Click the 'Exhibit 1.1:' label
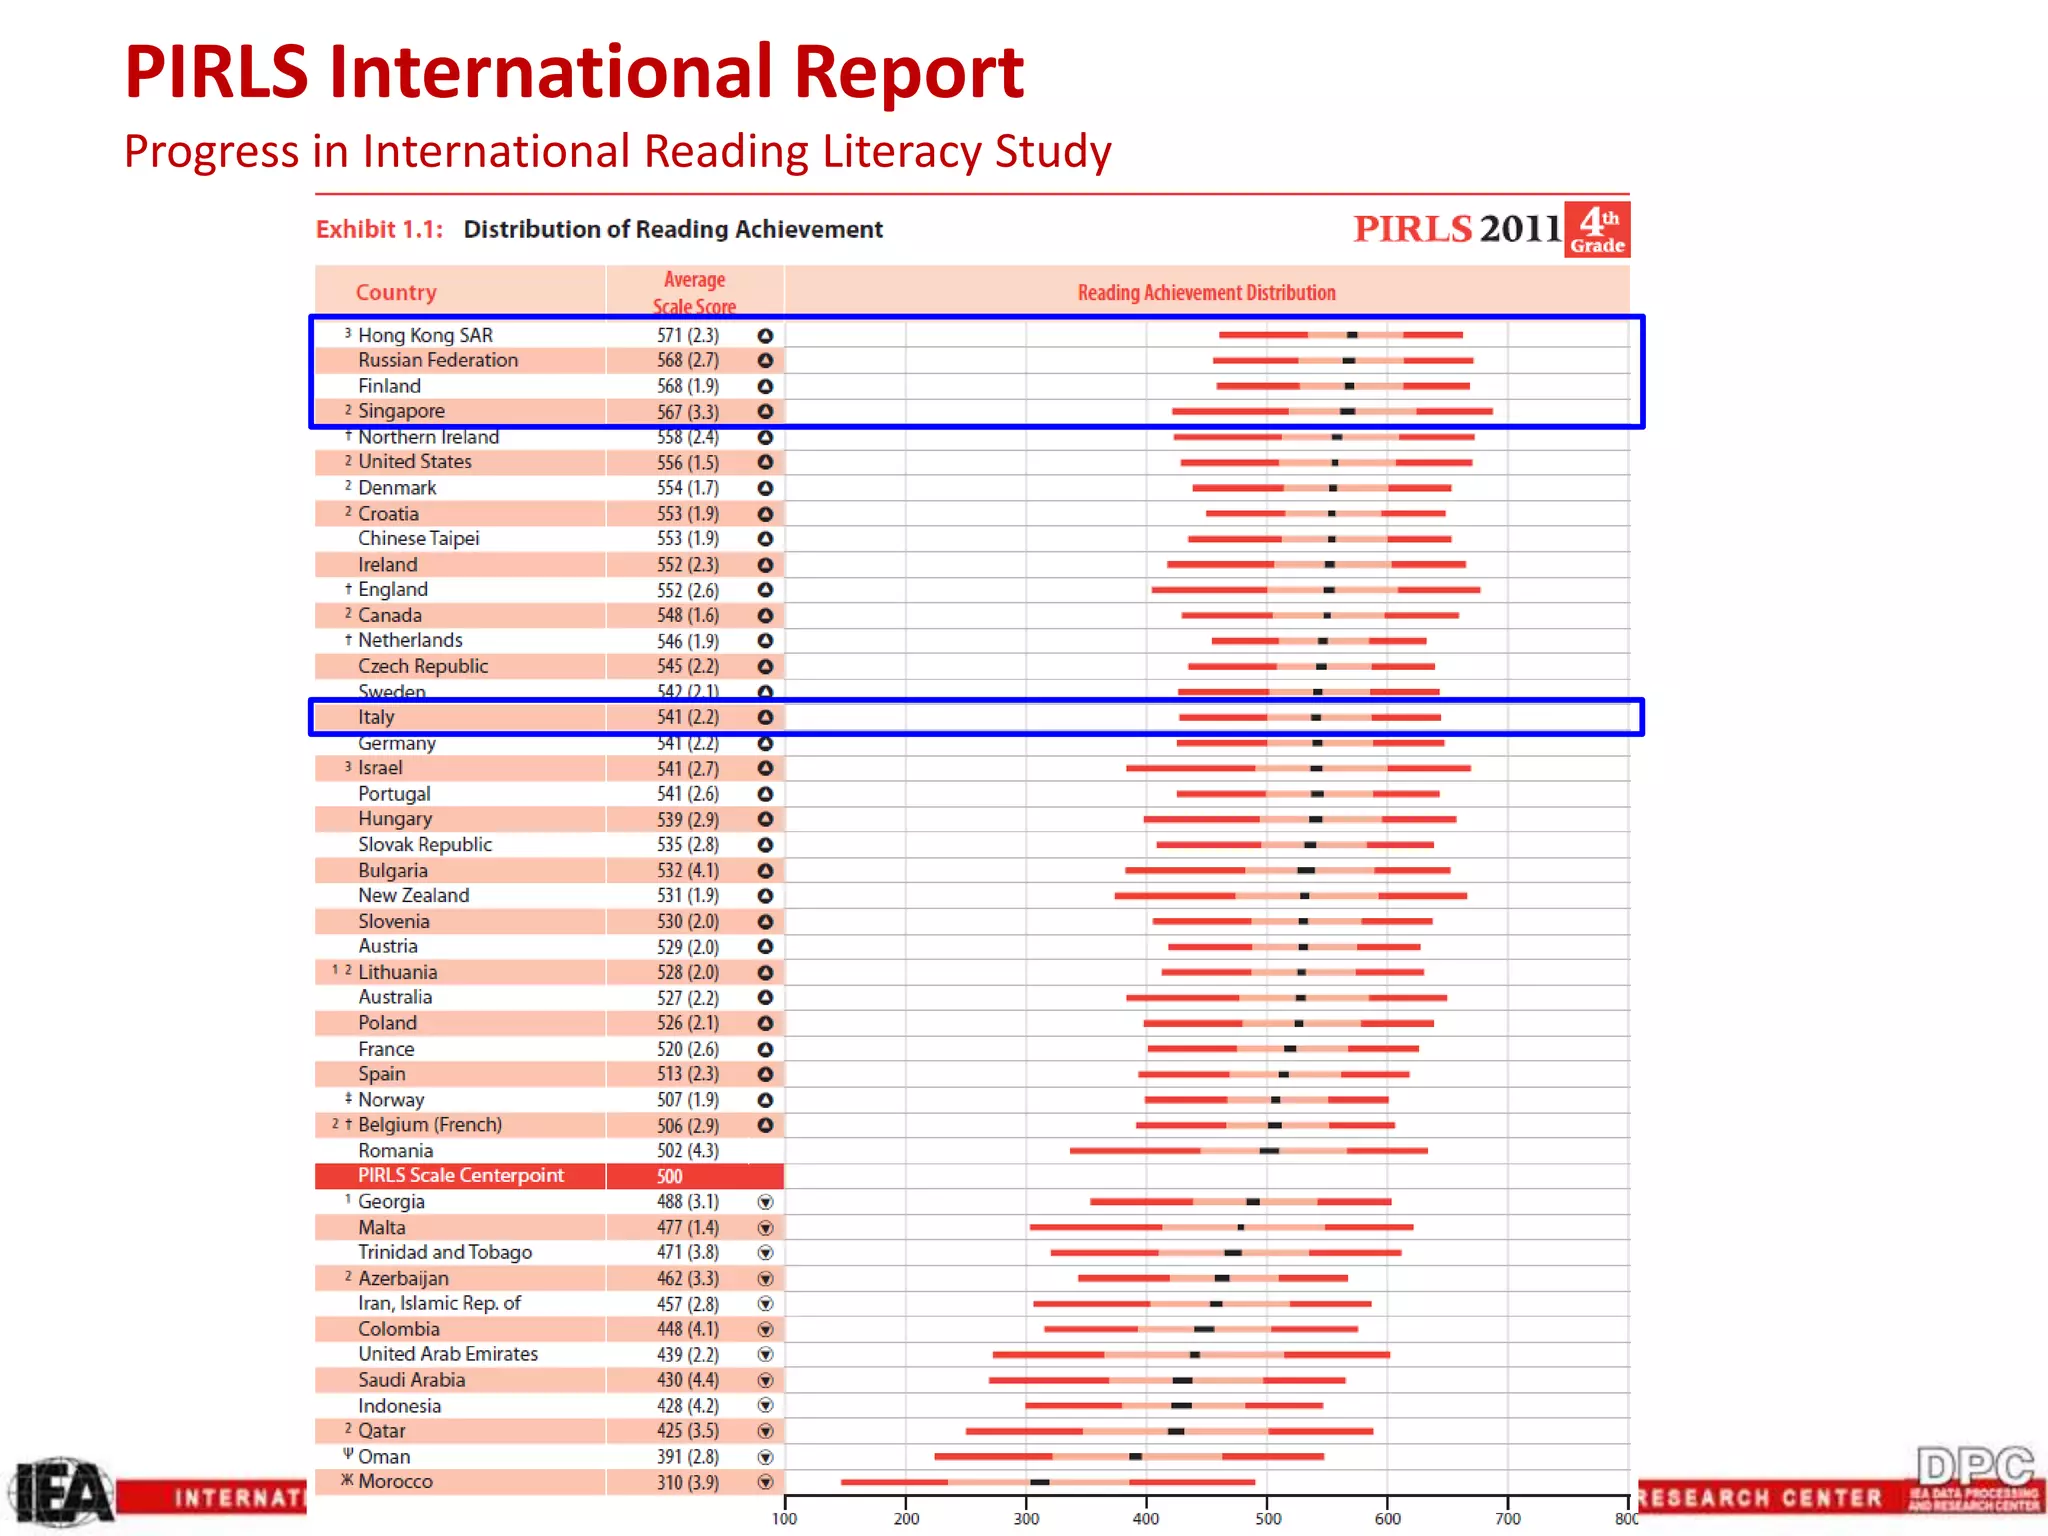The width and height of the screenshot is (2048, 1536). tap(380, 229)
